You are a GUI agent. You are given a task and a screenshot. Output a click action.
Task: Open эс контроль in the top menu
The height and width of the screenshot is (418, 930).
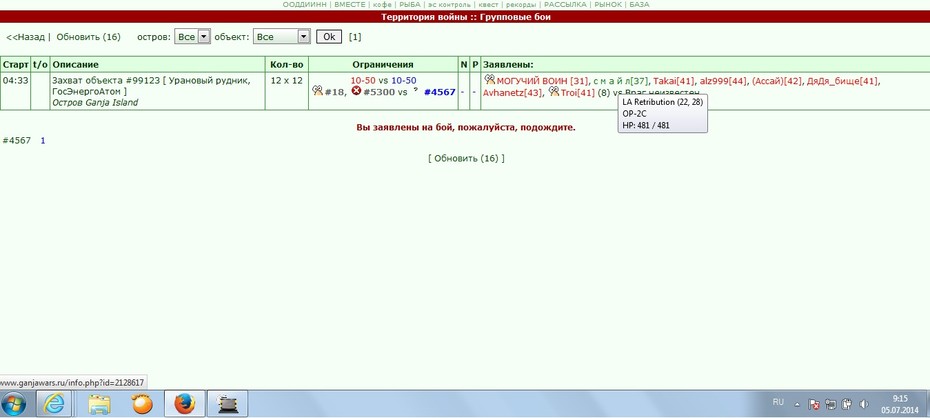click(x=449, y=4)
